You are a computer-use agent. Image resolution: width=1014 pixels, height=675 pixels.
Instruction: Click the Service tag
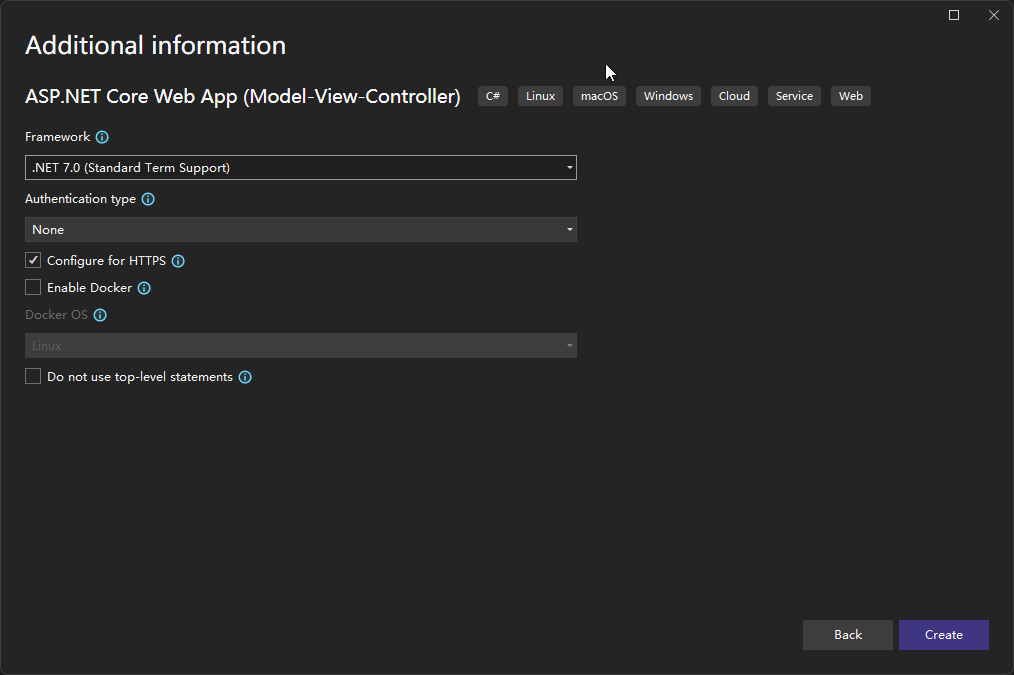click(x=794, y=96)
